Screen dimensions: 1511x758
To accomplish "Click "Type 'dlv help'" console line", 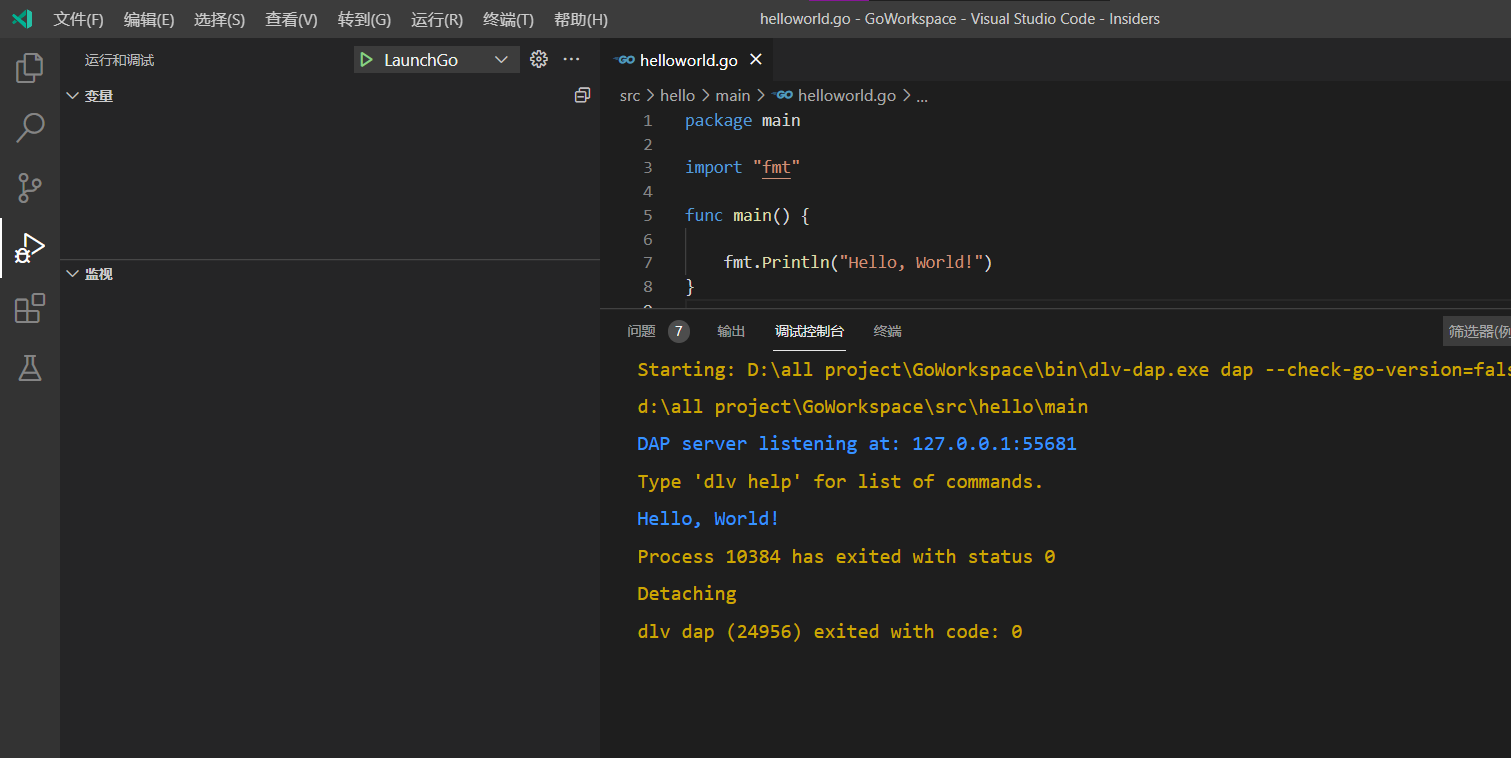I will (x=840, y=482).
